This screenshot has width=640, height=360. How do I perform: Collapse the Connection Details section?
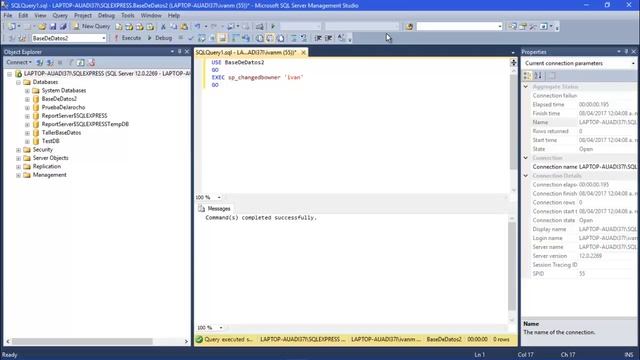[x=526, y=176]
